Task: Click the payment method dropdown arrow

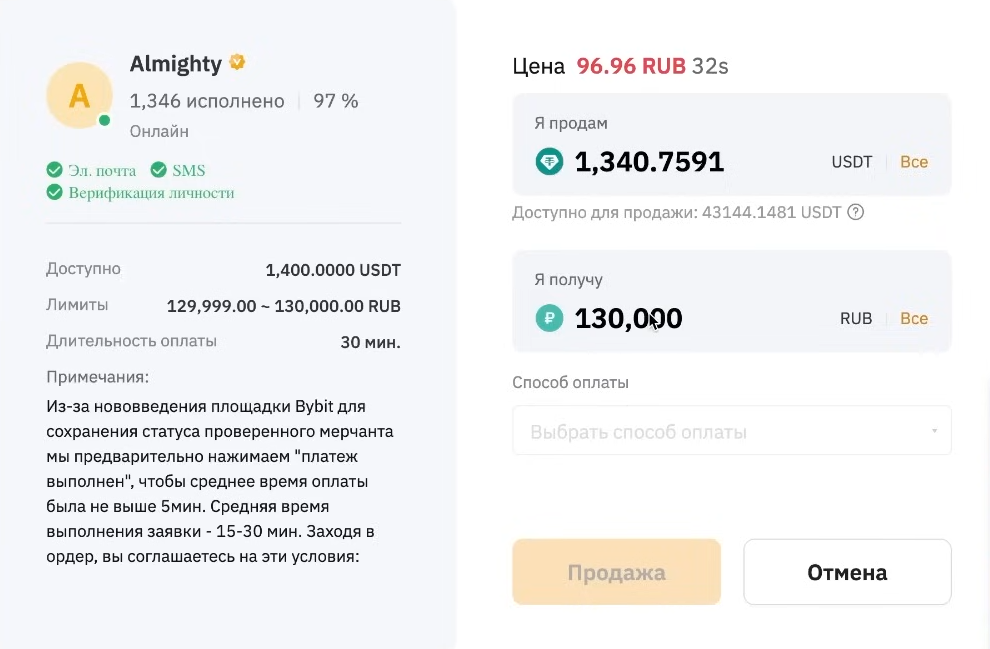Action: [934, 431]
